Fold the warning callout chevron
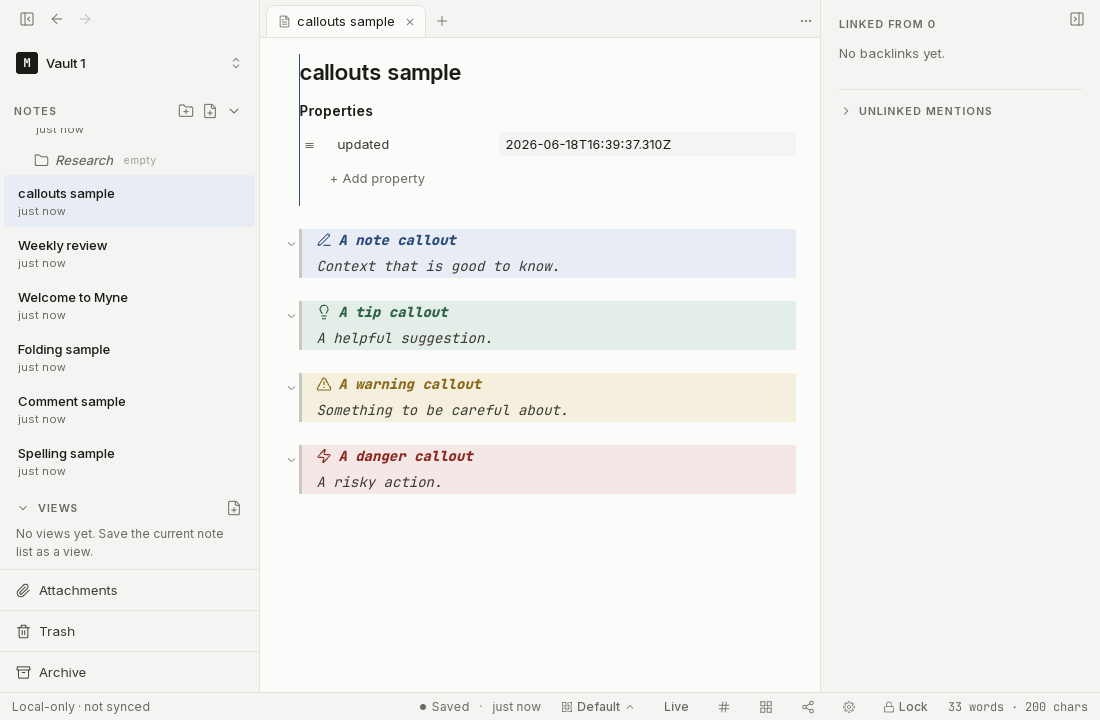The image size is (1100, 720). [x=291, y=387]
